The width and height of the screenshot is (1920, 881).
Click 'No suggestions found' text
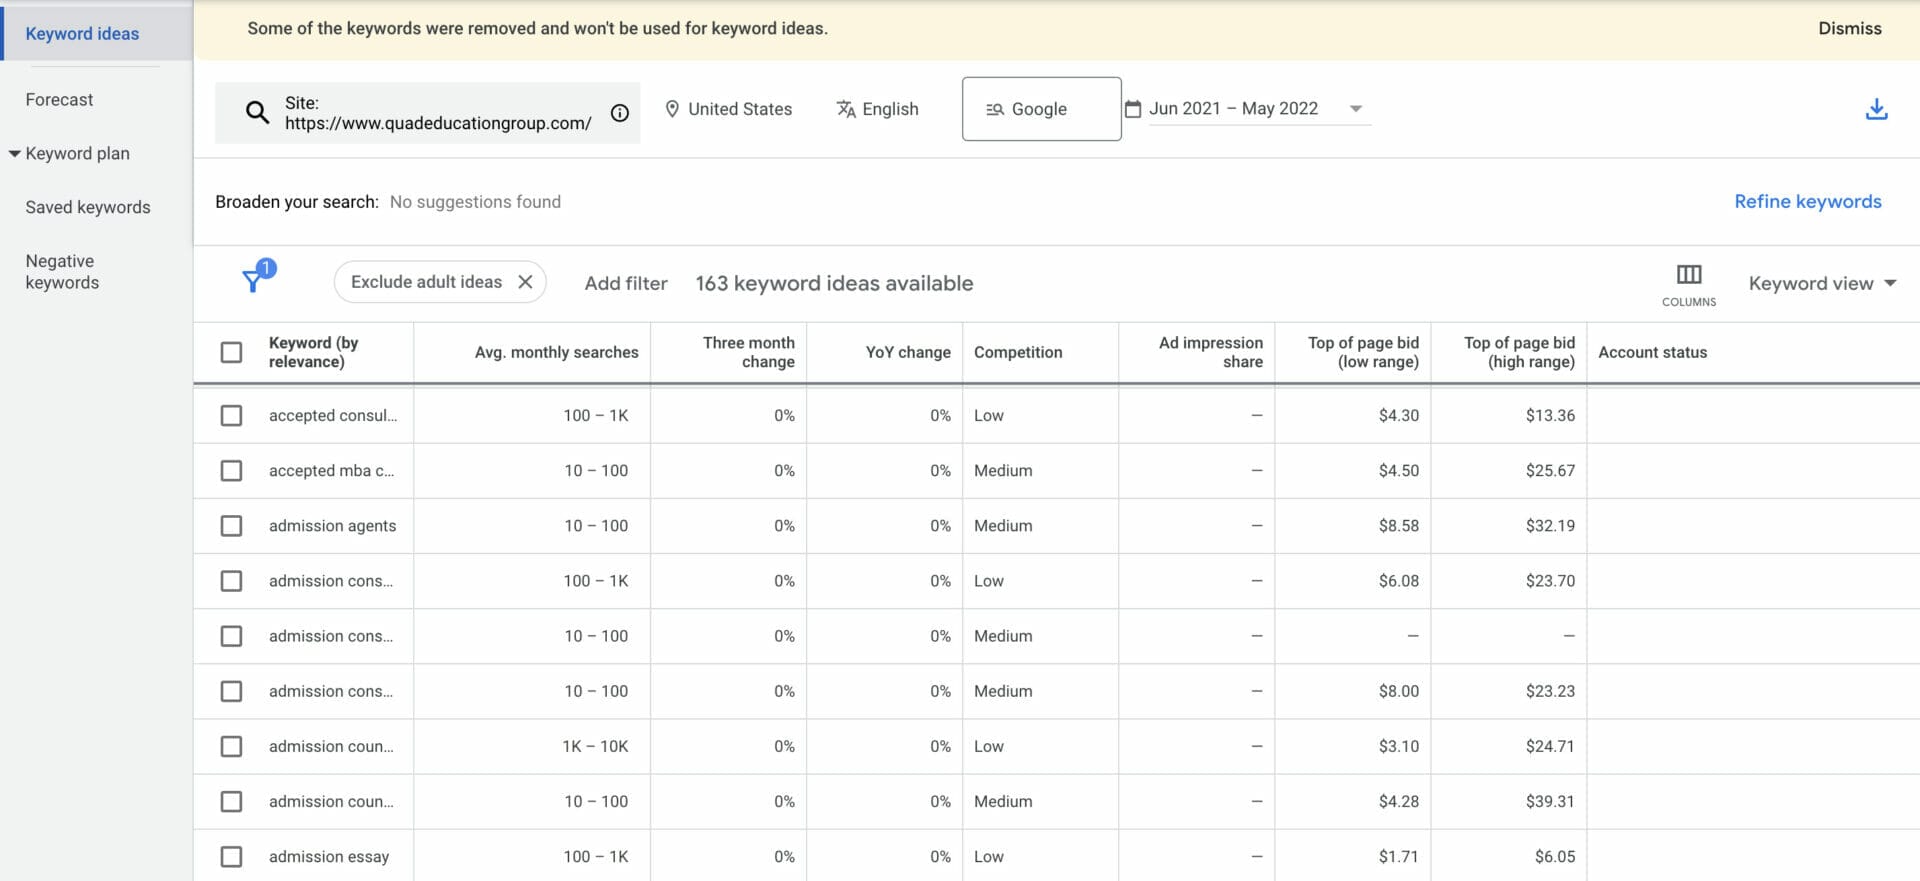(475, 202)
